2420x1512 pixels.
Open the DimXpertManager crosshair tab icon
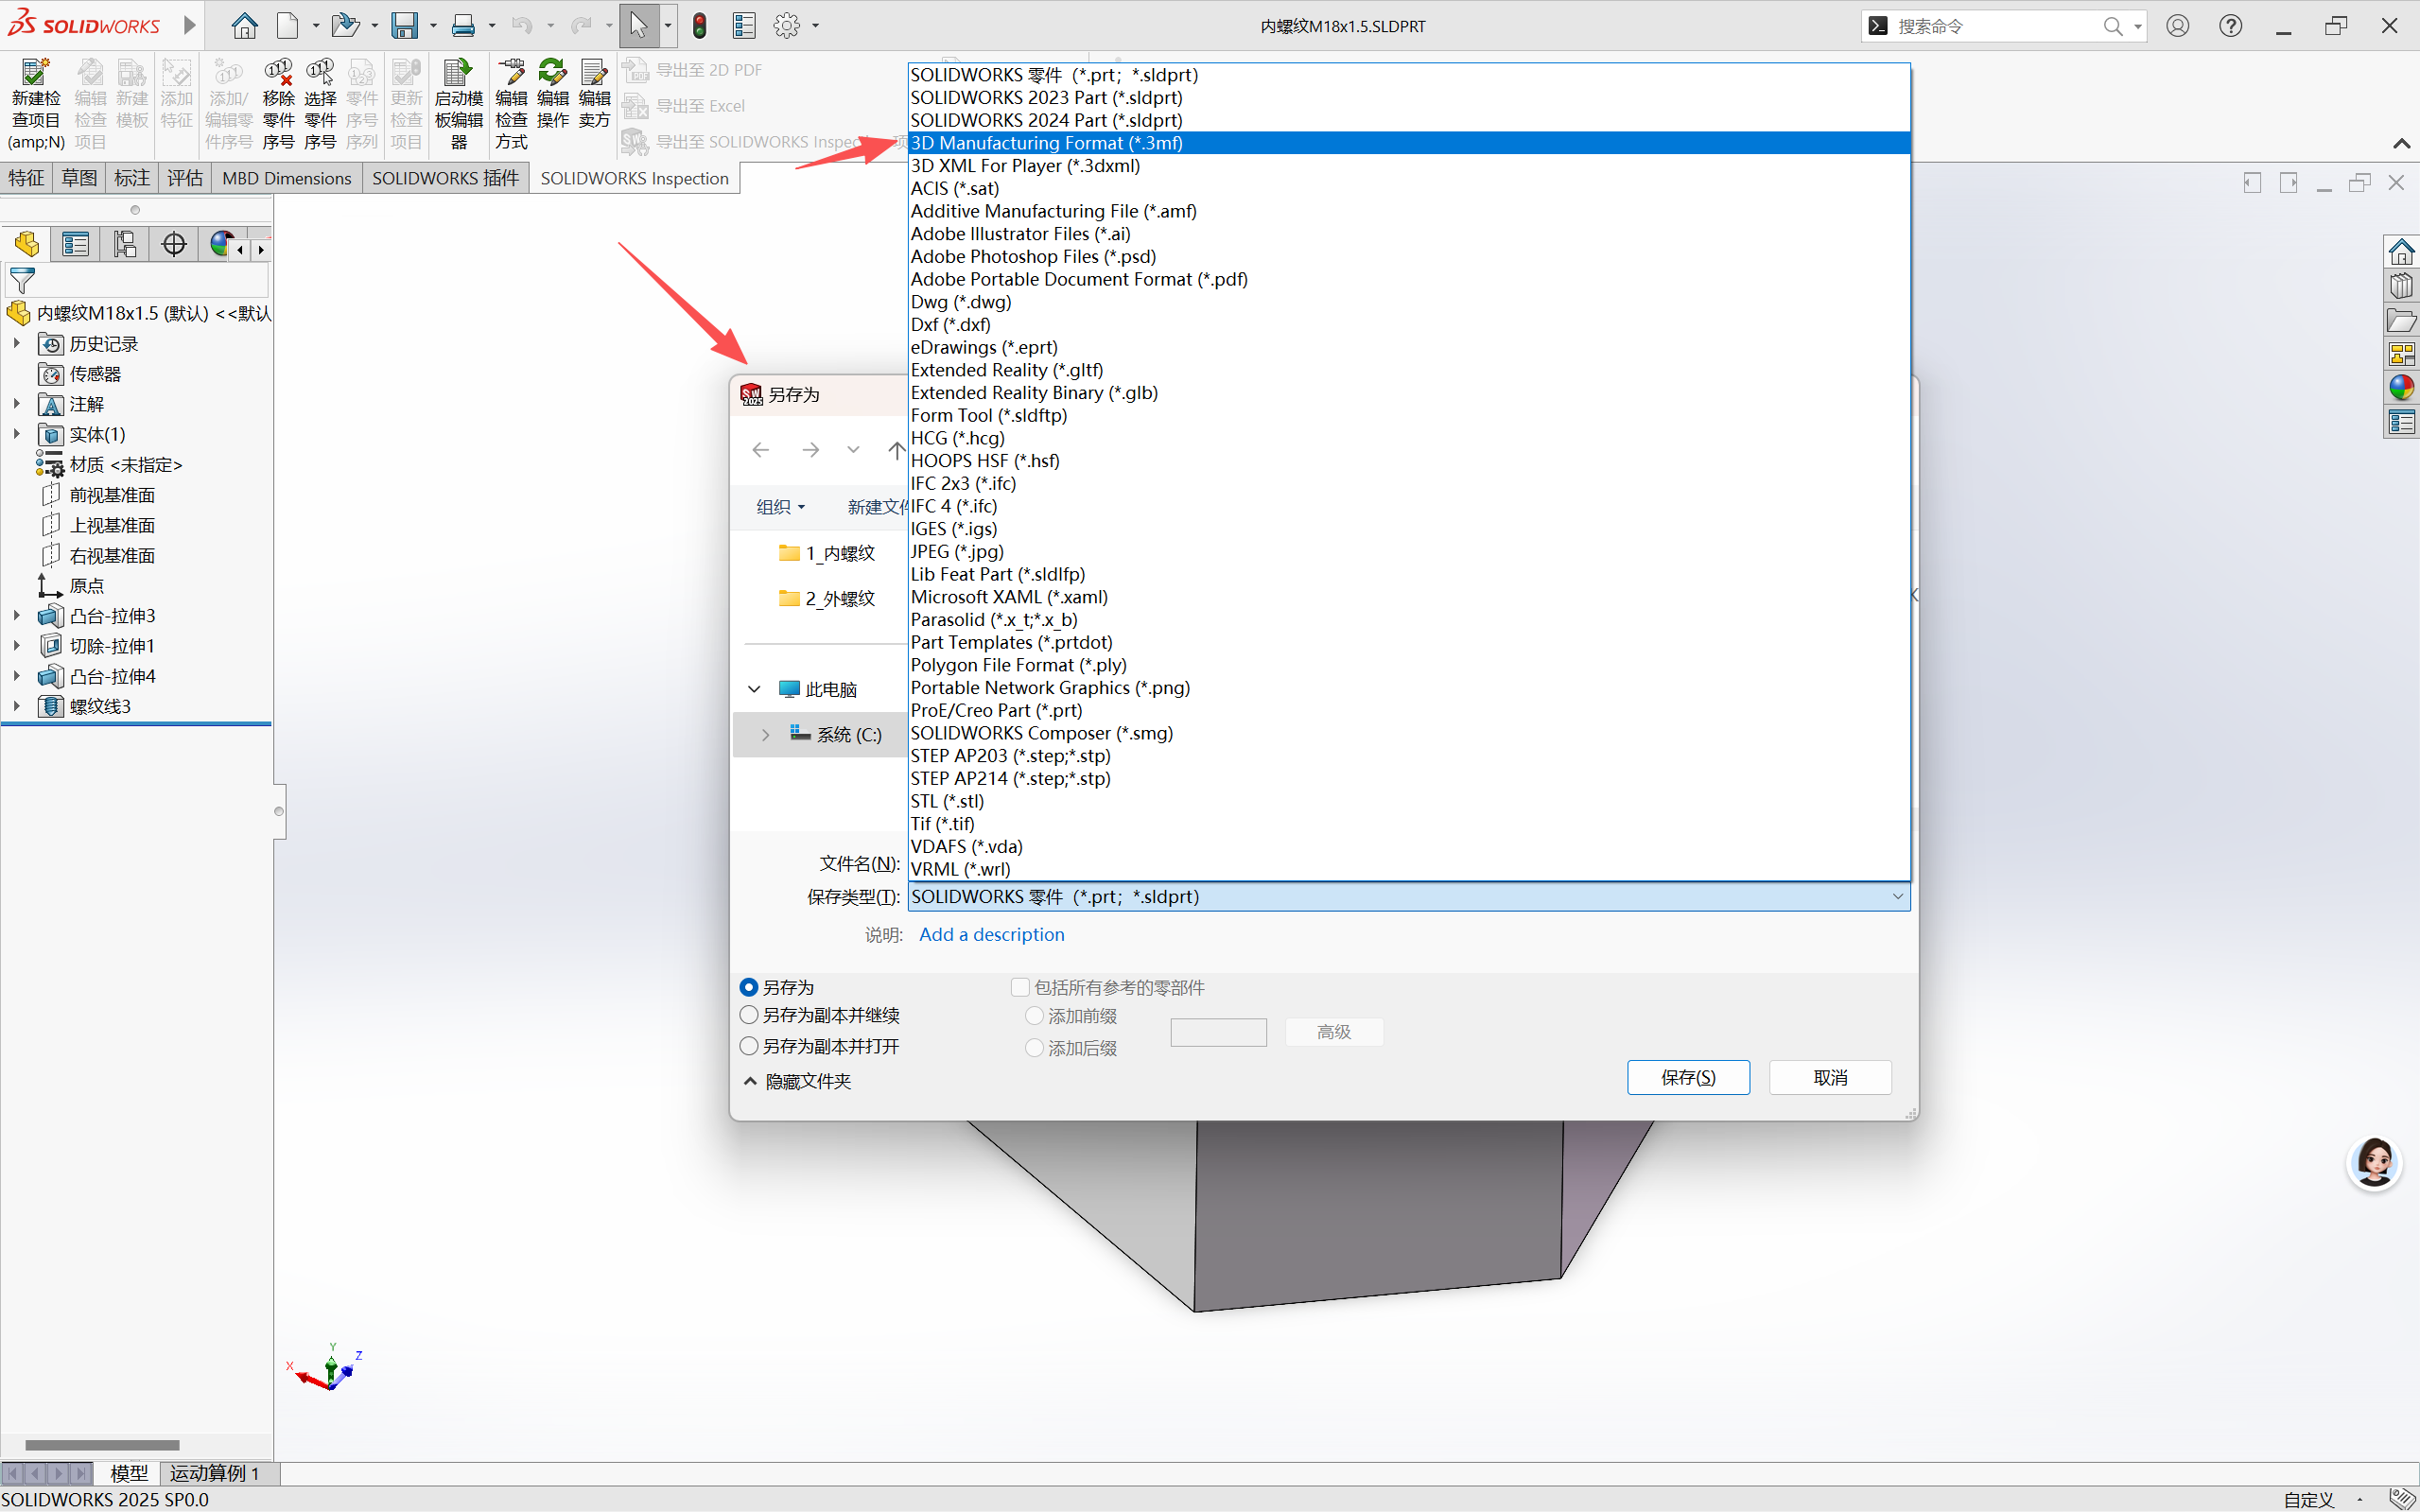174,244
